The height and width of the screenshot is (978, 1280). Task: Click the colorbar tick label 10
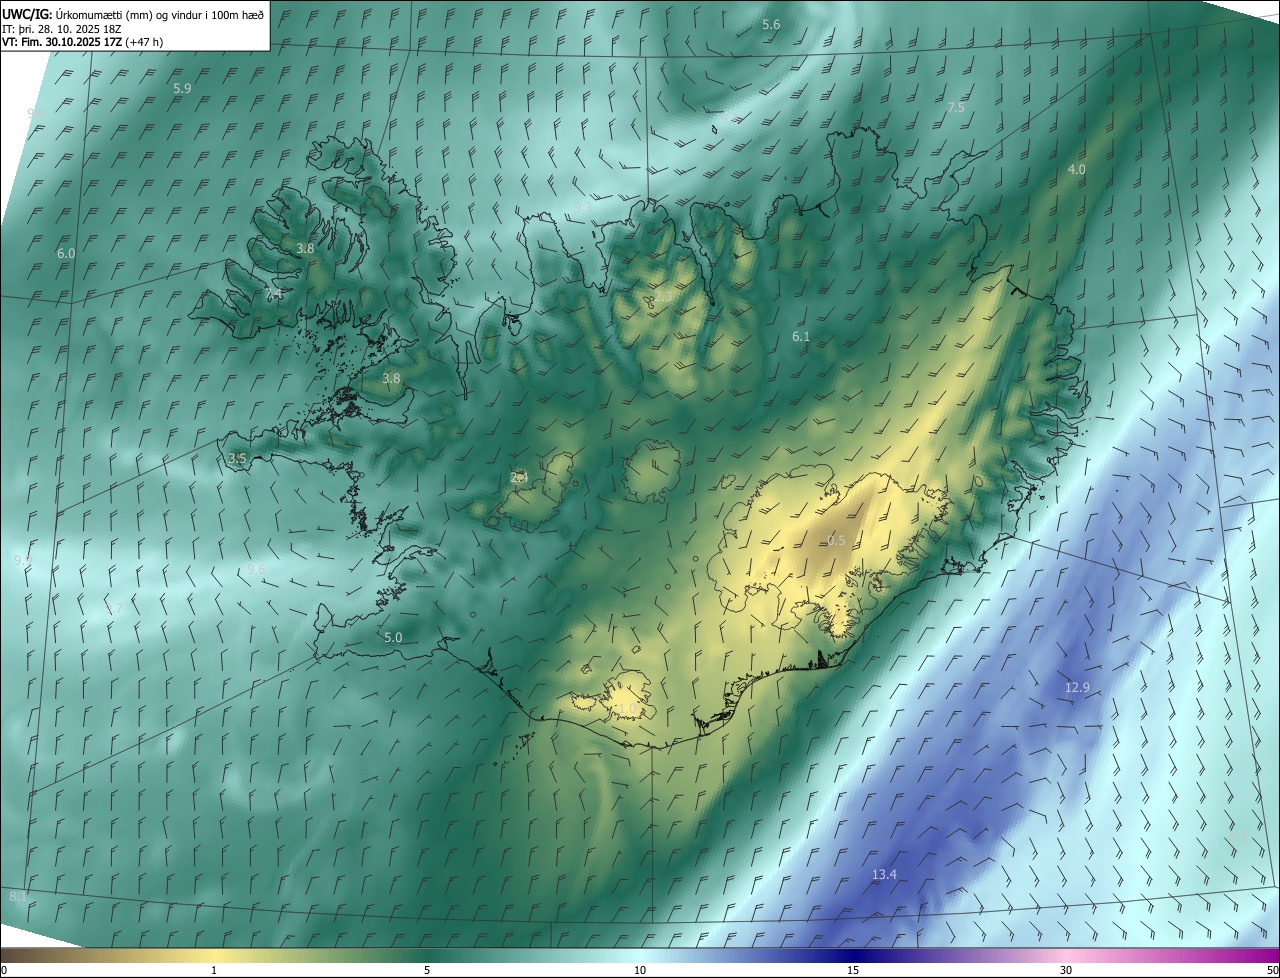[x=640, y=970]
